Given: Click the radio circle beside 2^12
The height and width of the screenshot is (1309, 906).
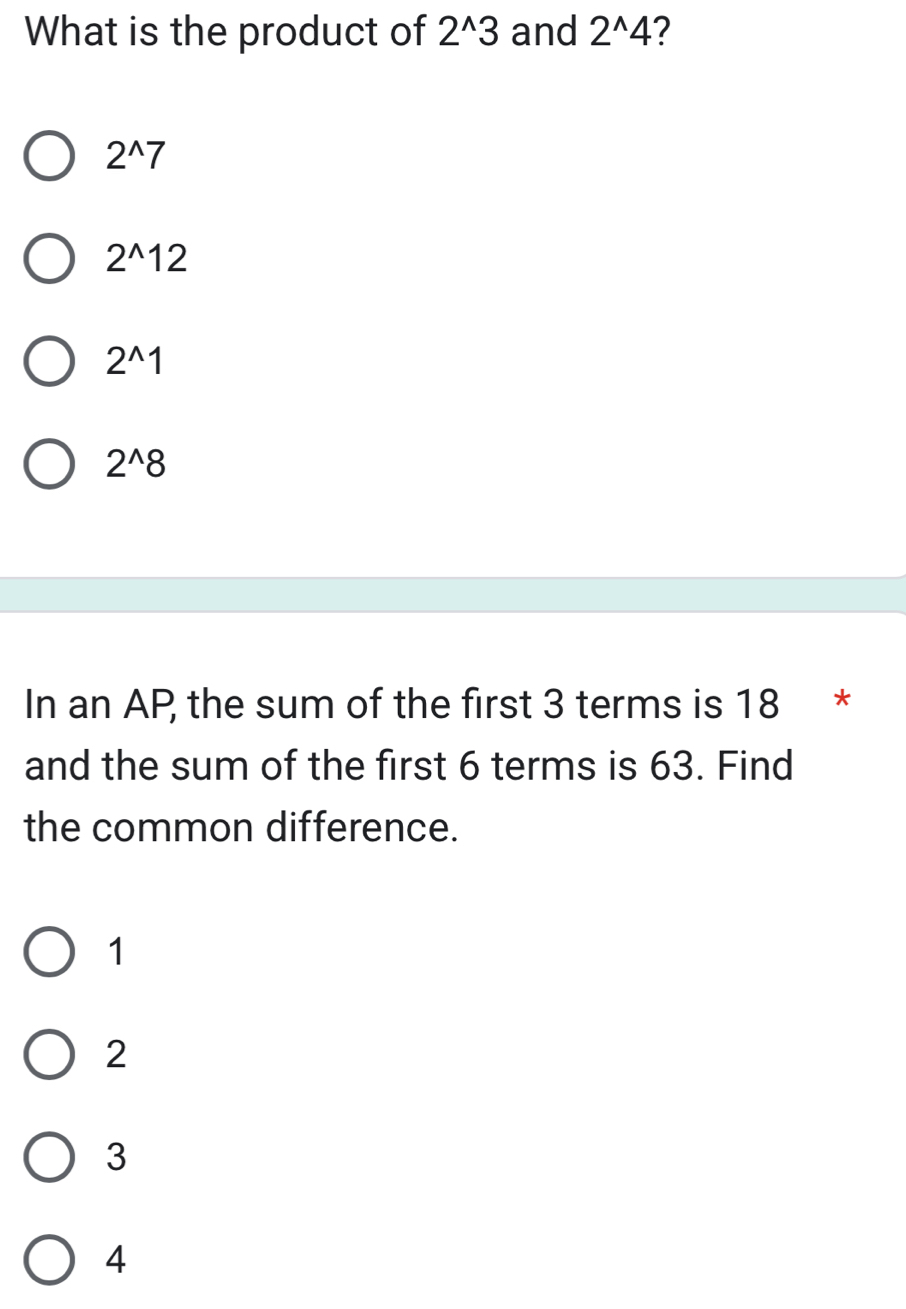Looking at the screenshot, I should coord(49,260).
